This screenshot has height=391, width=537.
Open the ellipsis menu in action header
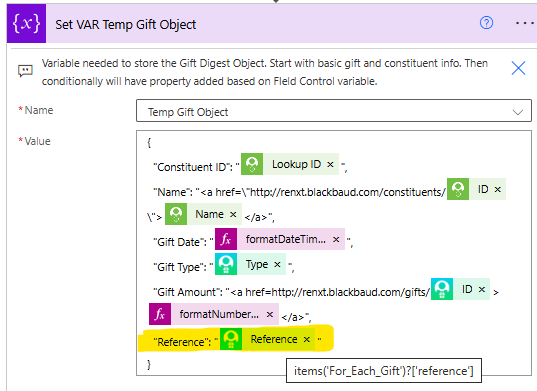(525, 23)
